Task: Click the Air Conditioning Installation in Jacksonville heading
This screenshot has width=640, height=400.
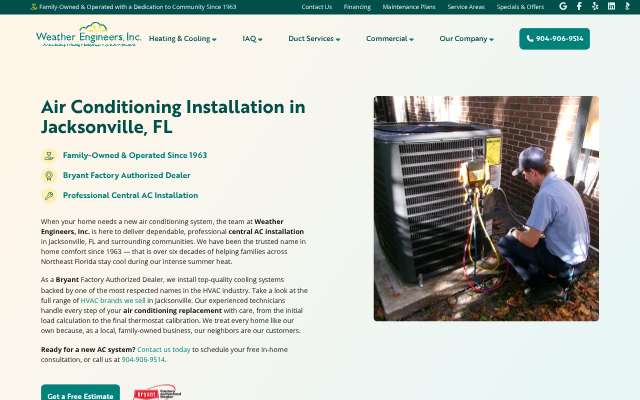Action: tap(173, 117)
